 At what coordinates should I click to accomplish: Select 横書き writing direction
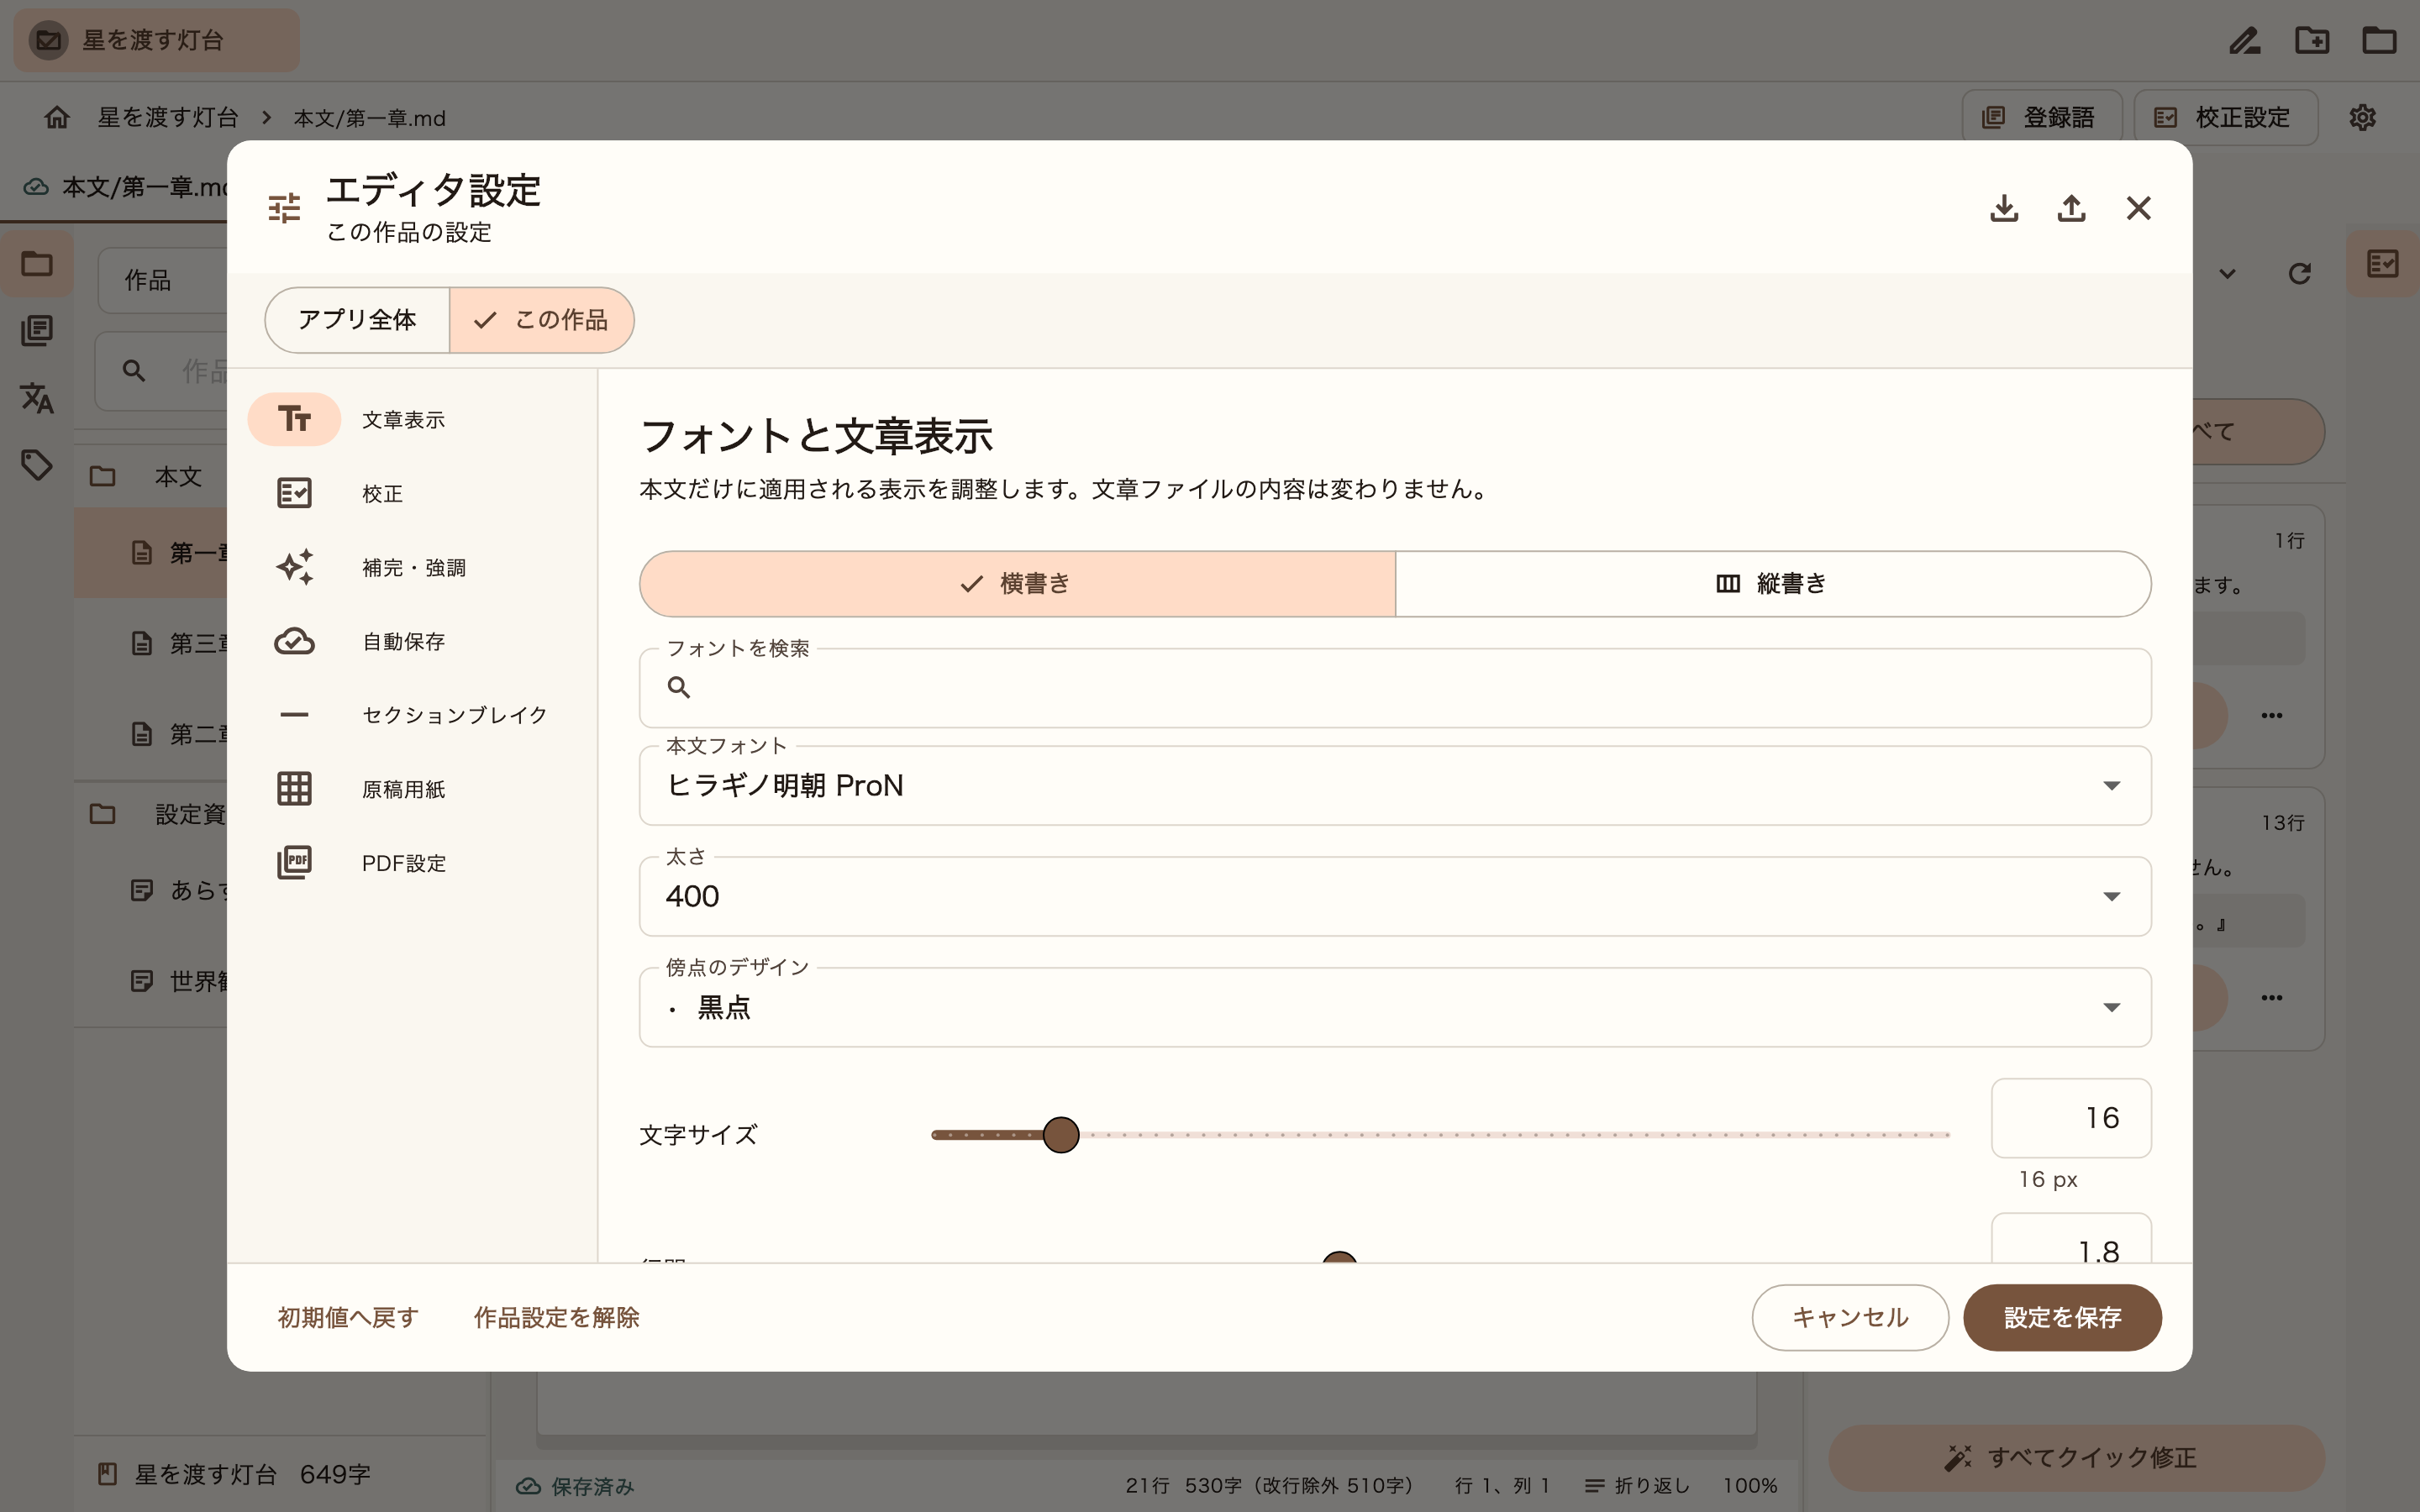(1017, 584)
